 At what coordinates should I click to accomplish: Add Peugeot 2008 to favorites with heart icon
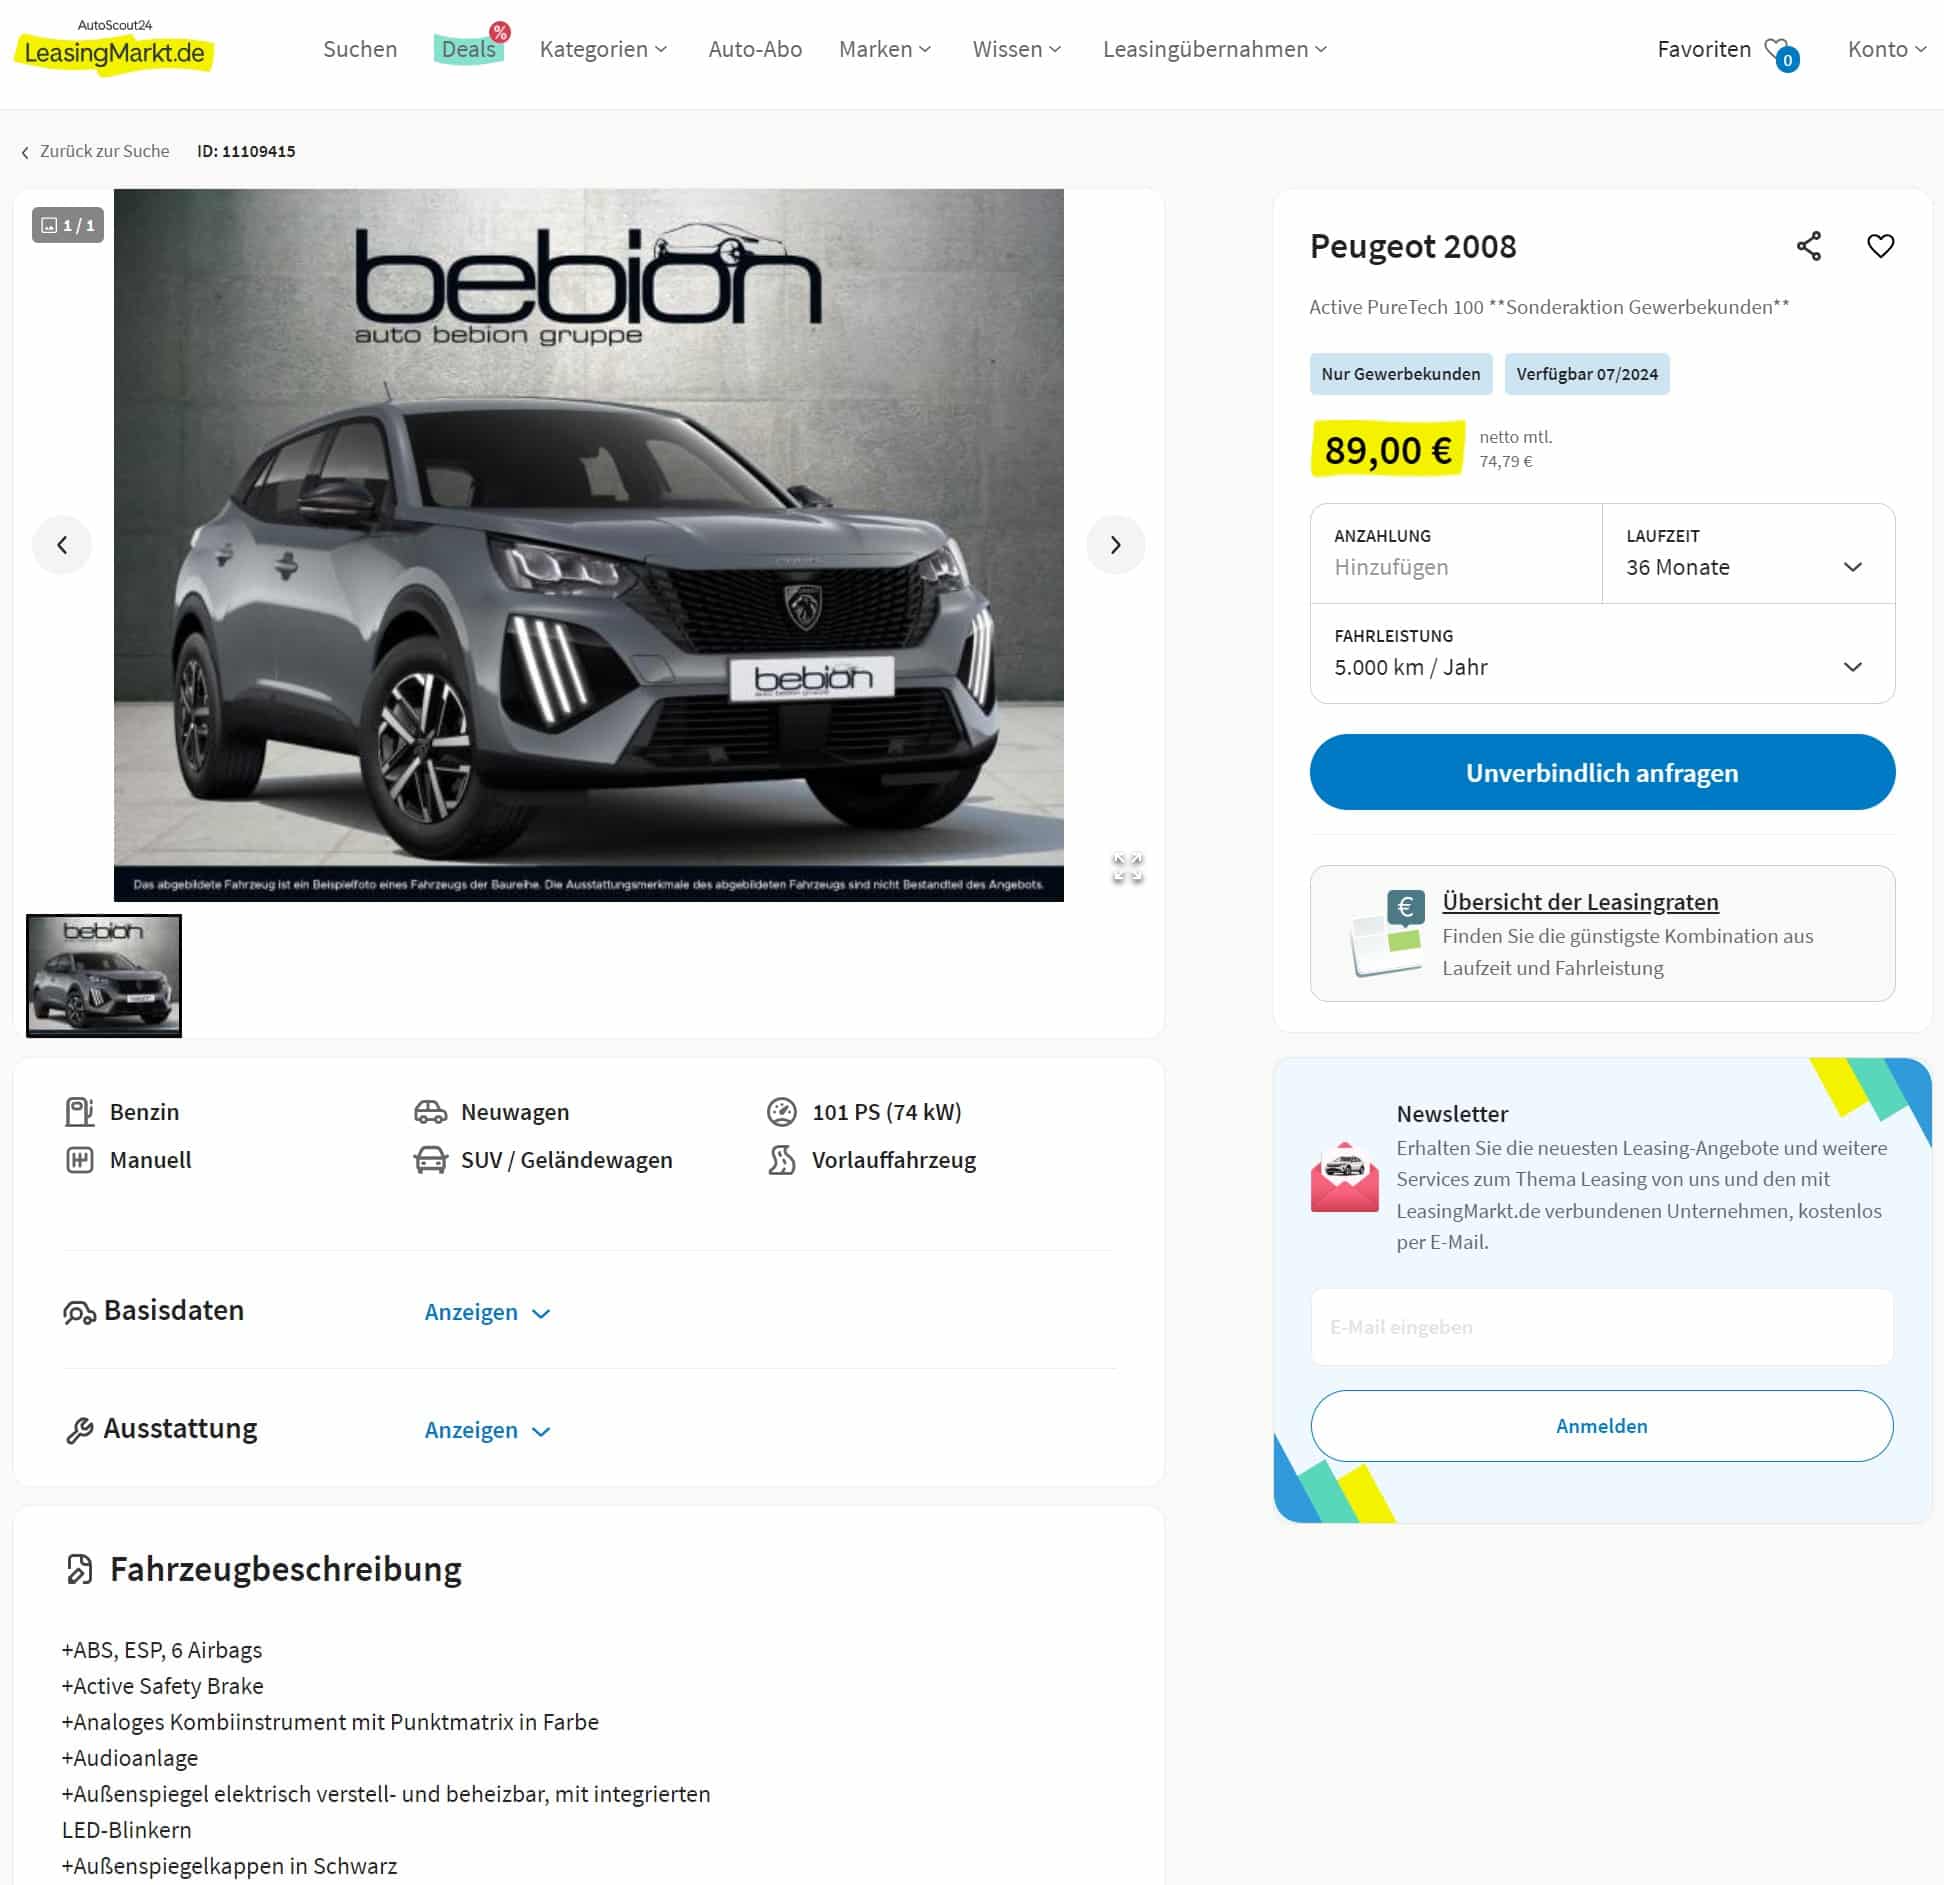[x=1880, y=246]
